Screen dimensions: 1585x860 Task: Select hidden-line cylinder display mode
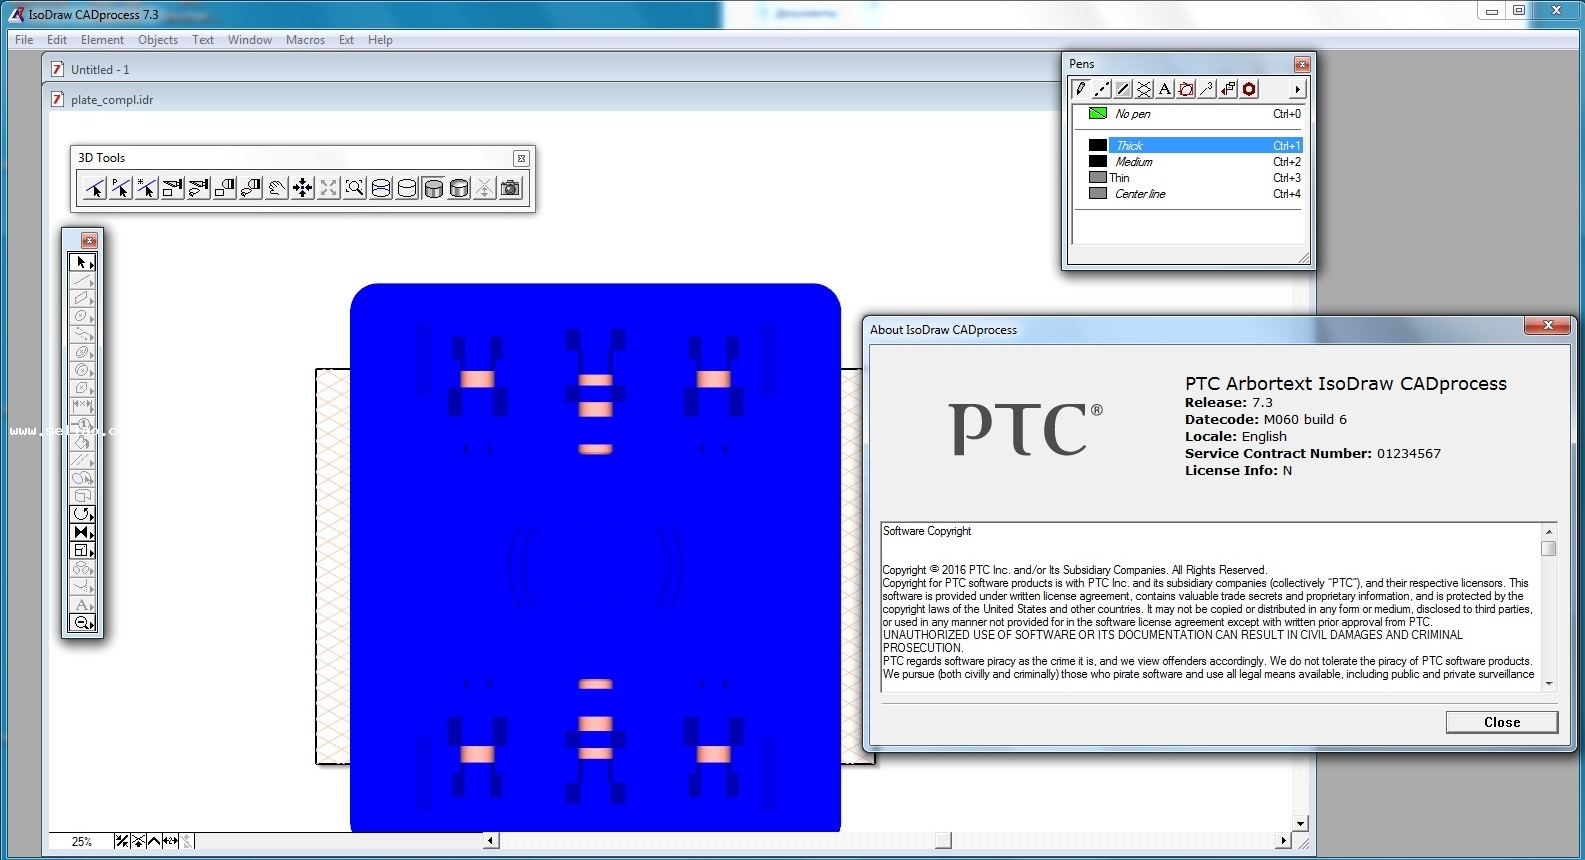[x=407, y=188]
